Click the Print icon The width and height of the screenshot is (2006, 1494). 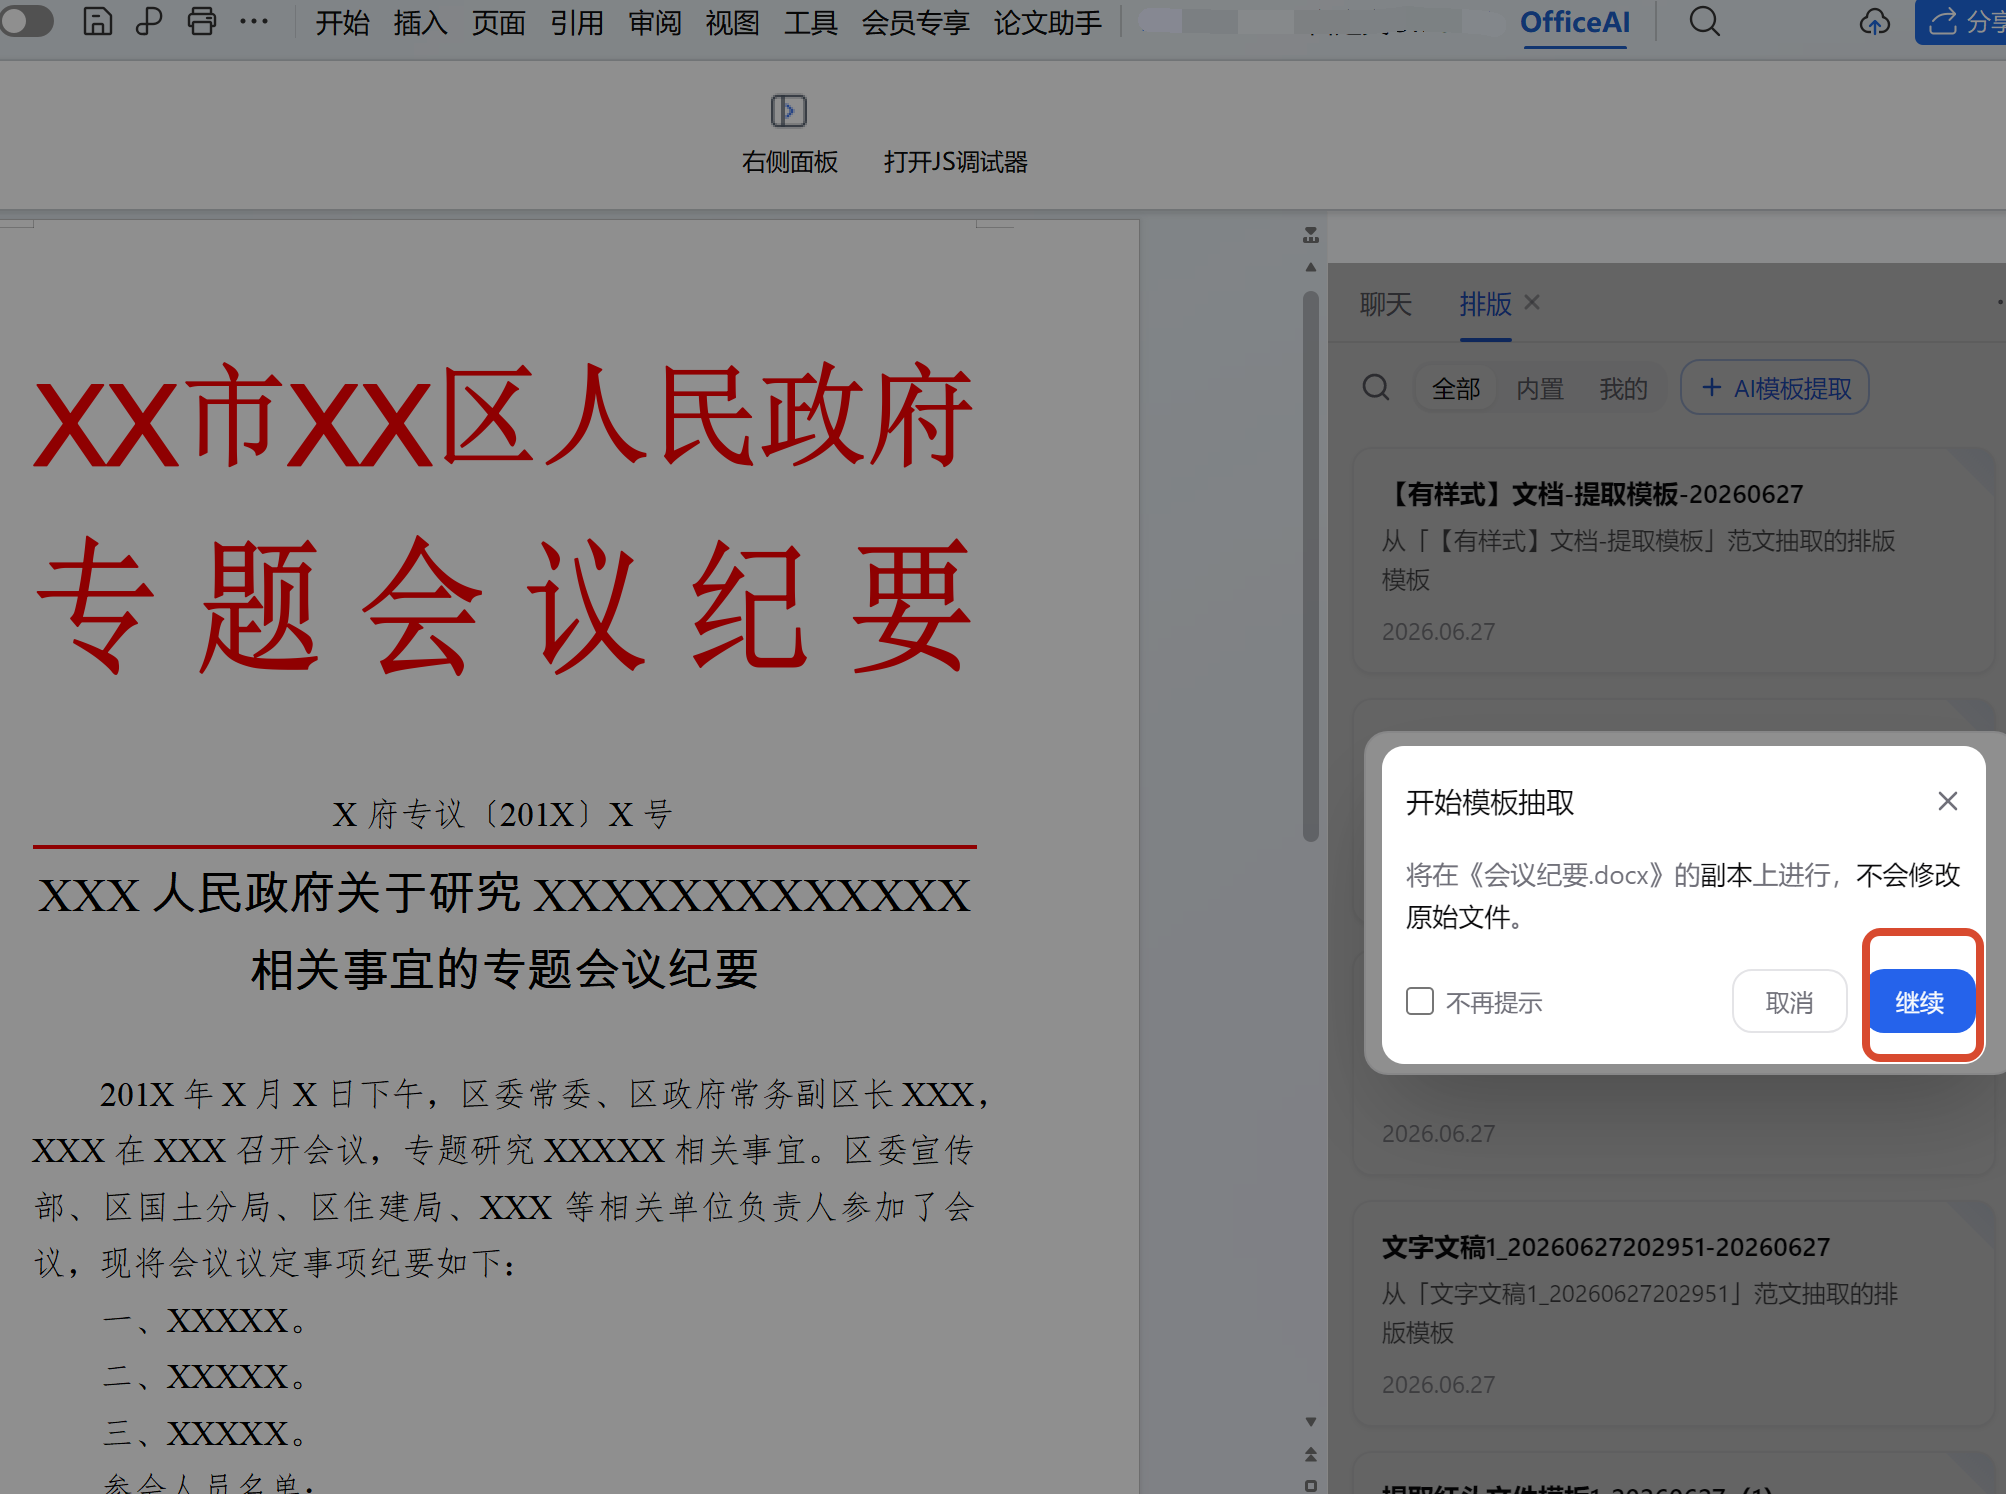[202, 21]
